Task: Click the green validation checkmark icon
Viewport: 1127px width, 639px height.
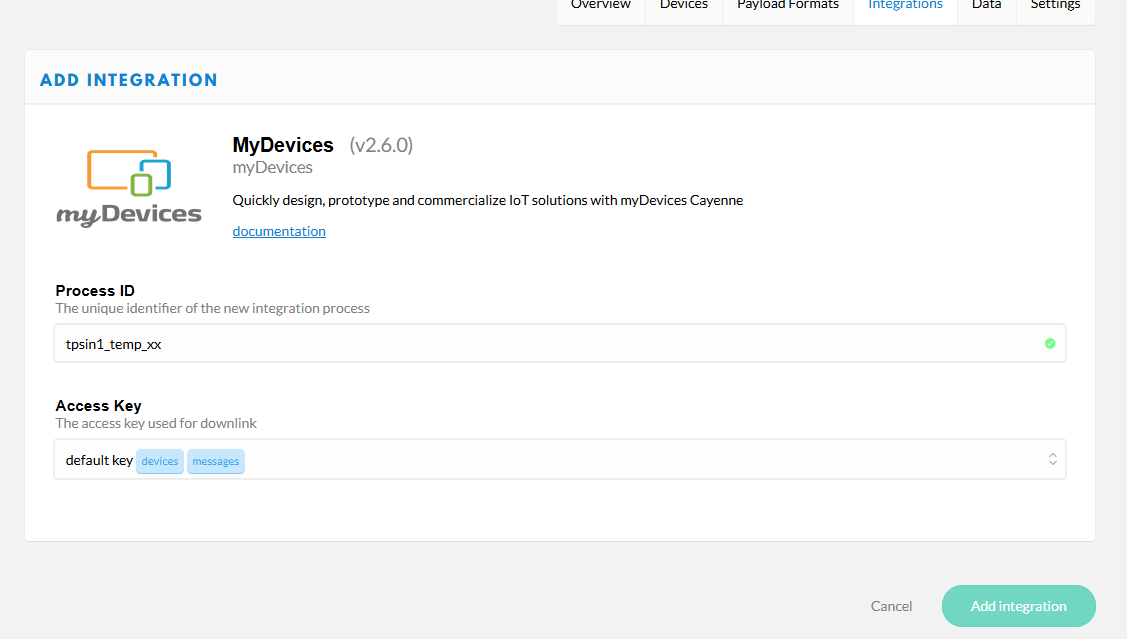Action: [x=1049, y=344]
